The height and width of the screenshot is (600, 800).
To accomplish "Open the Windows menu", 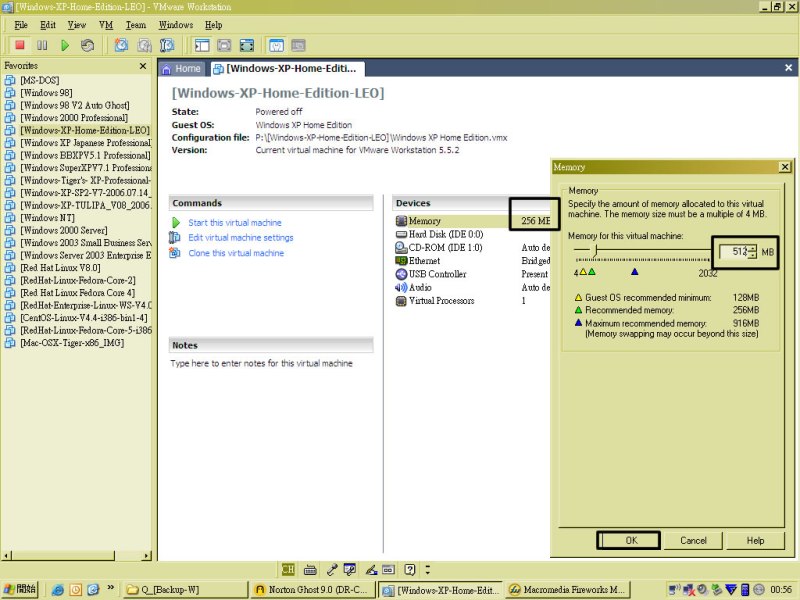I will (x=176, y=25).
